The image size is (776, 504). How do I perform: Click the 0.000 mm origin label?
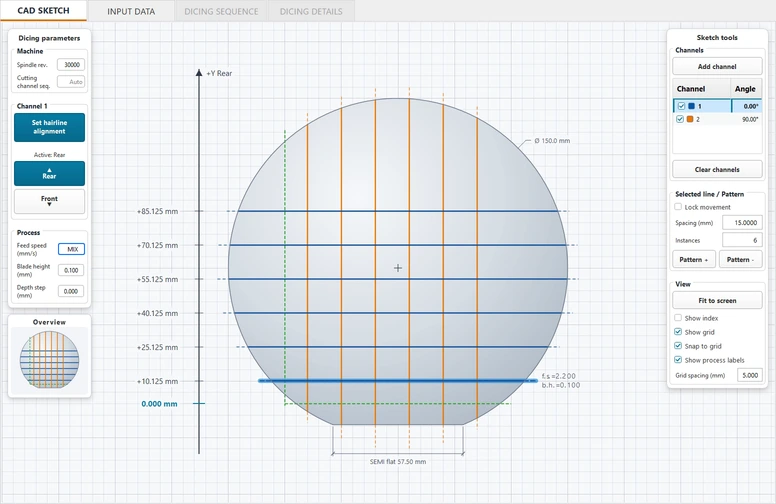(159, 404)
